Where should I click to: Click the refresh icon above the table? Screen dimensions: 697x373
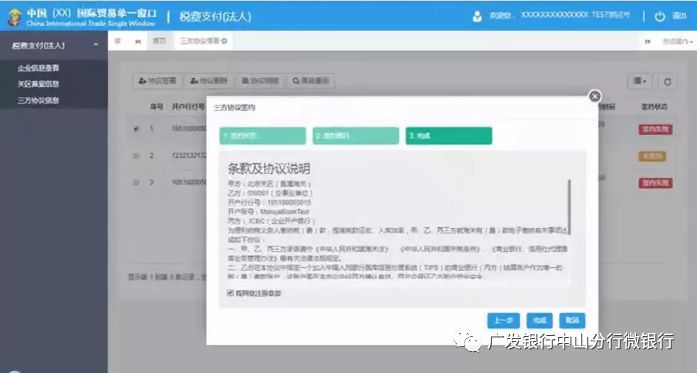pos(667,82)
